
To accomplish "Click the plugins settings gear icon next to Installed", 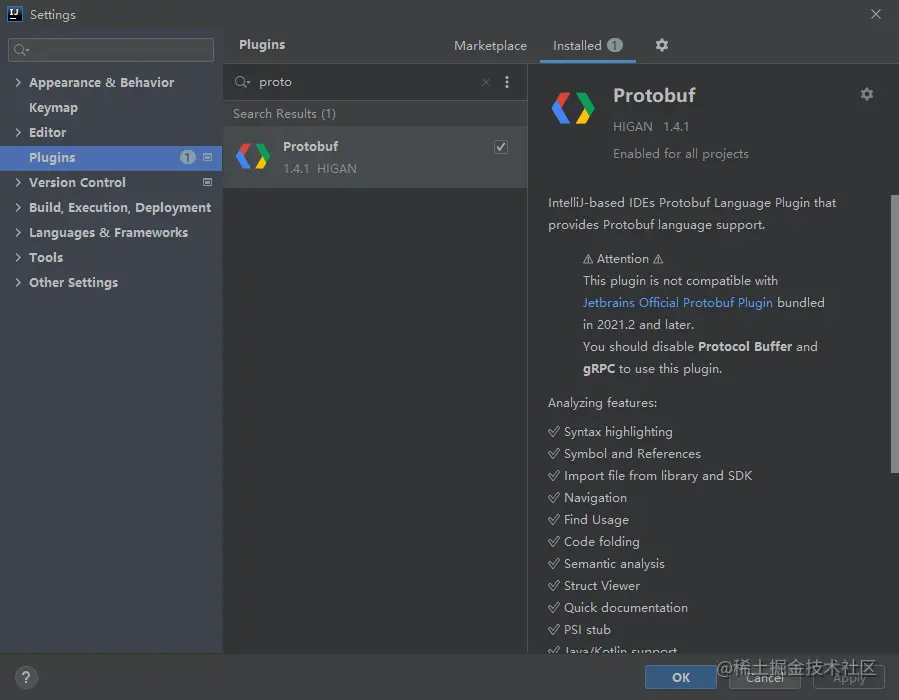I will tap(662, 45).
